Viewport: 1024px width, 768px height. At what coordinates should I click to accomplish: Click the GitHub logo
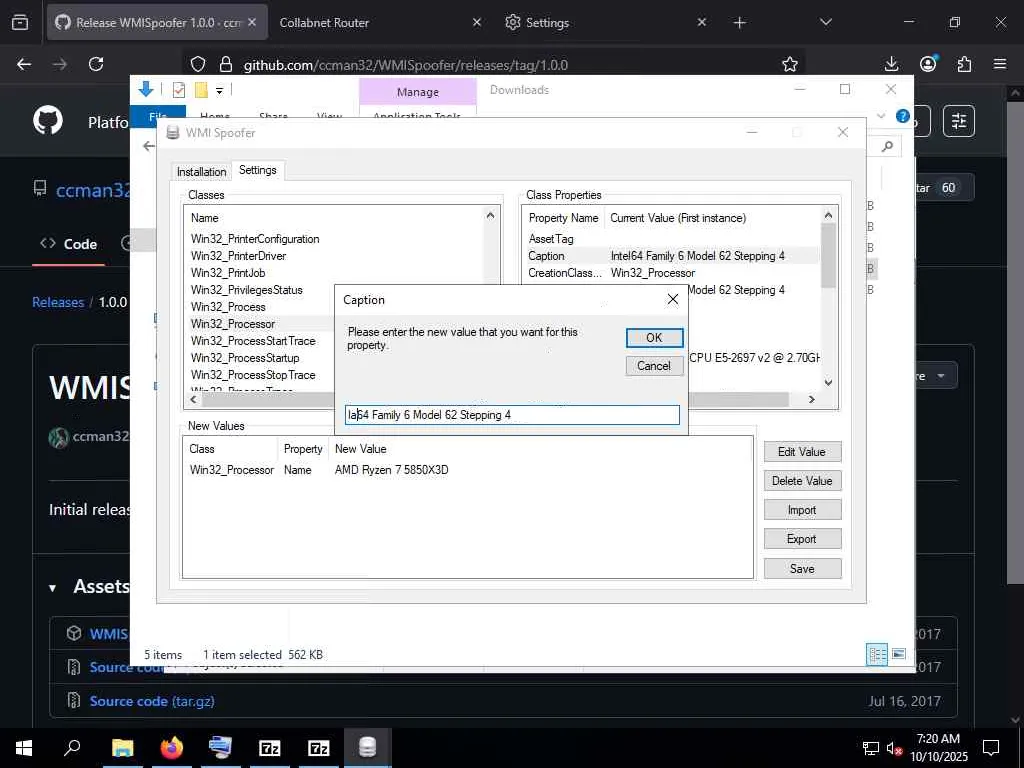48,121
